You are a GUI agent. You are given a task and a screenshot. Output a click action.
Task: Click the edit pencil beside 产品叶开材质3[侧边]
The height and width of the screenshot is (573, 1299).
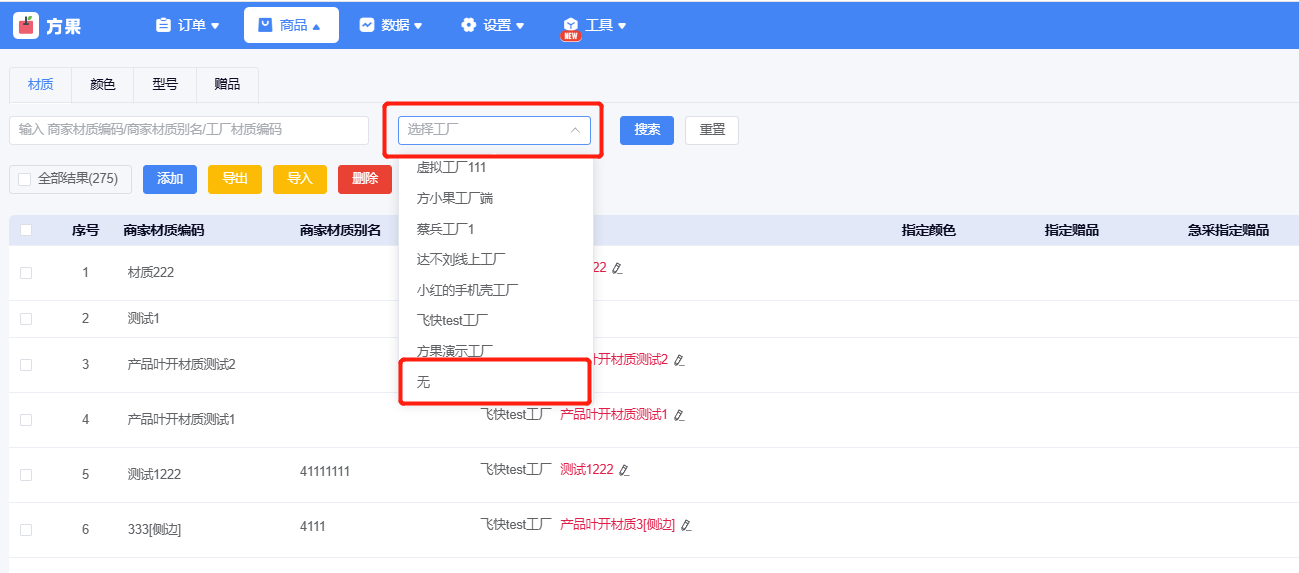click(x=686, y=525)
